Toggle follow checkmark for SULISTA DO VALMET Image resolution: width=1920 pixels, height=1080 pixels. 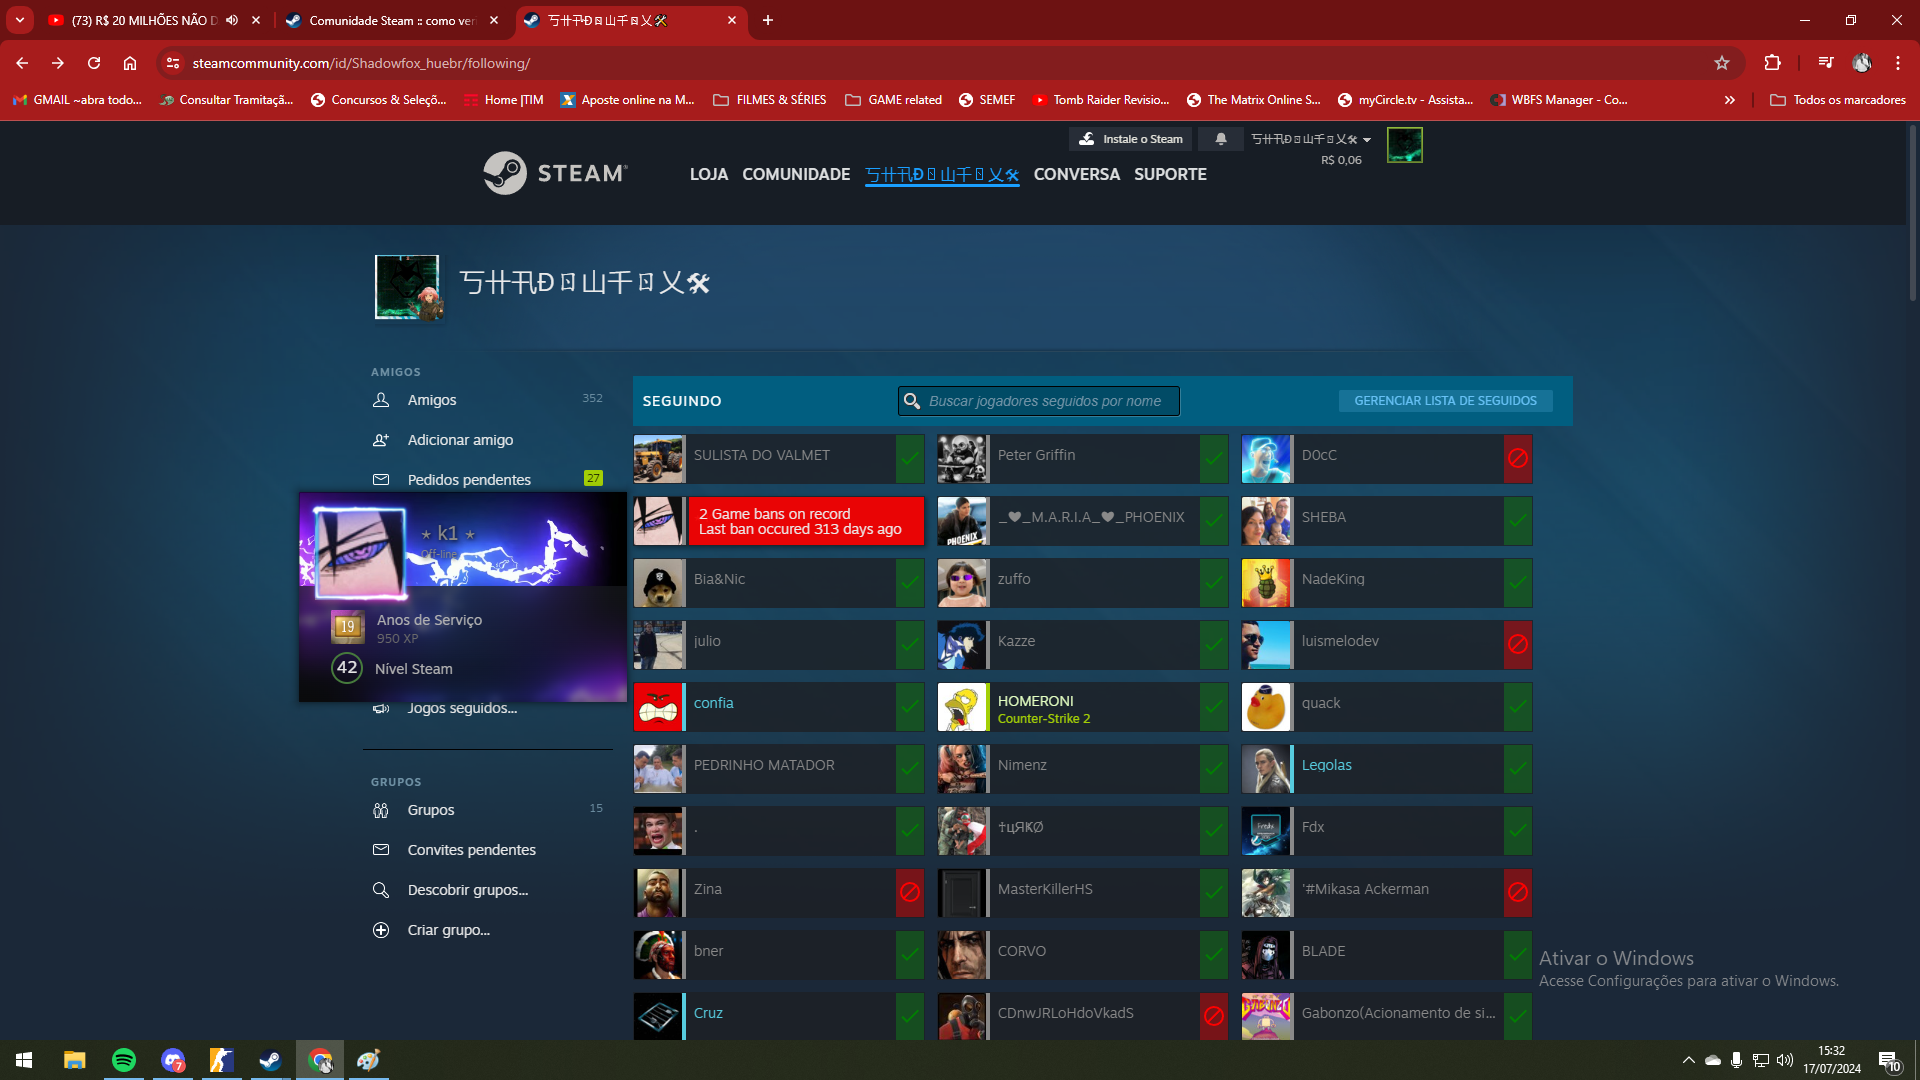click(x=910, y=459)
